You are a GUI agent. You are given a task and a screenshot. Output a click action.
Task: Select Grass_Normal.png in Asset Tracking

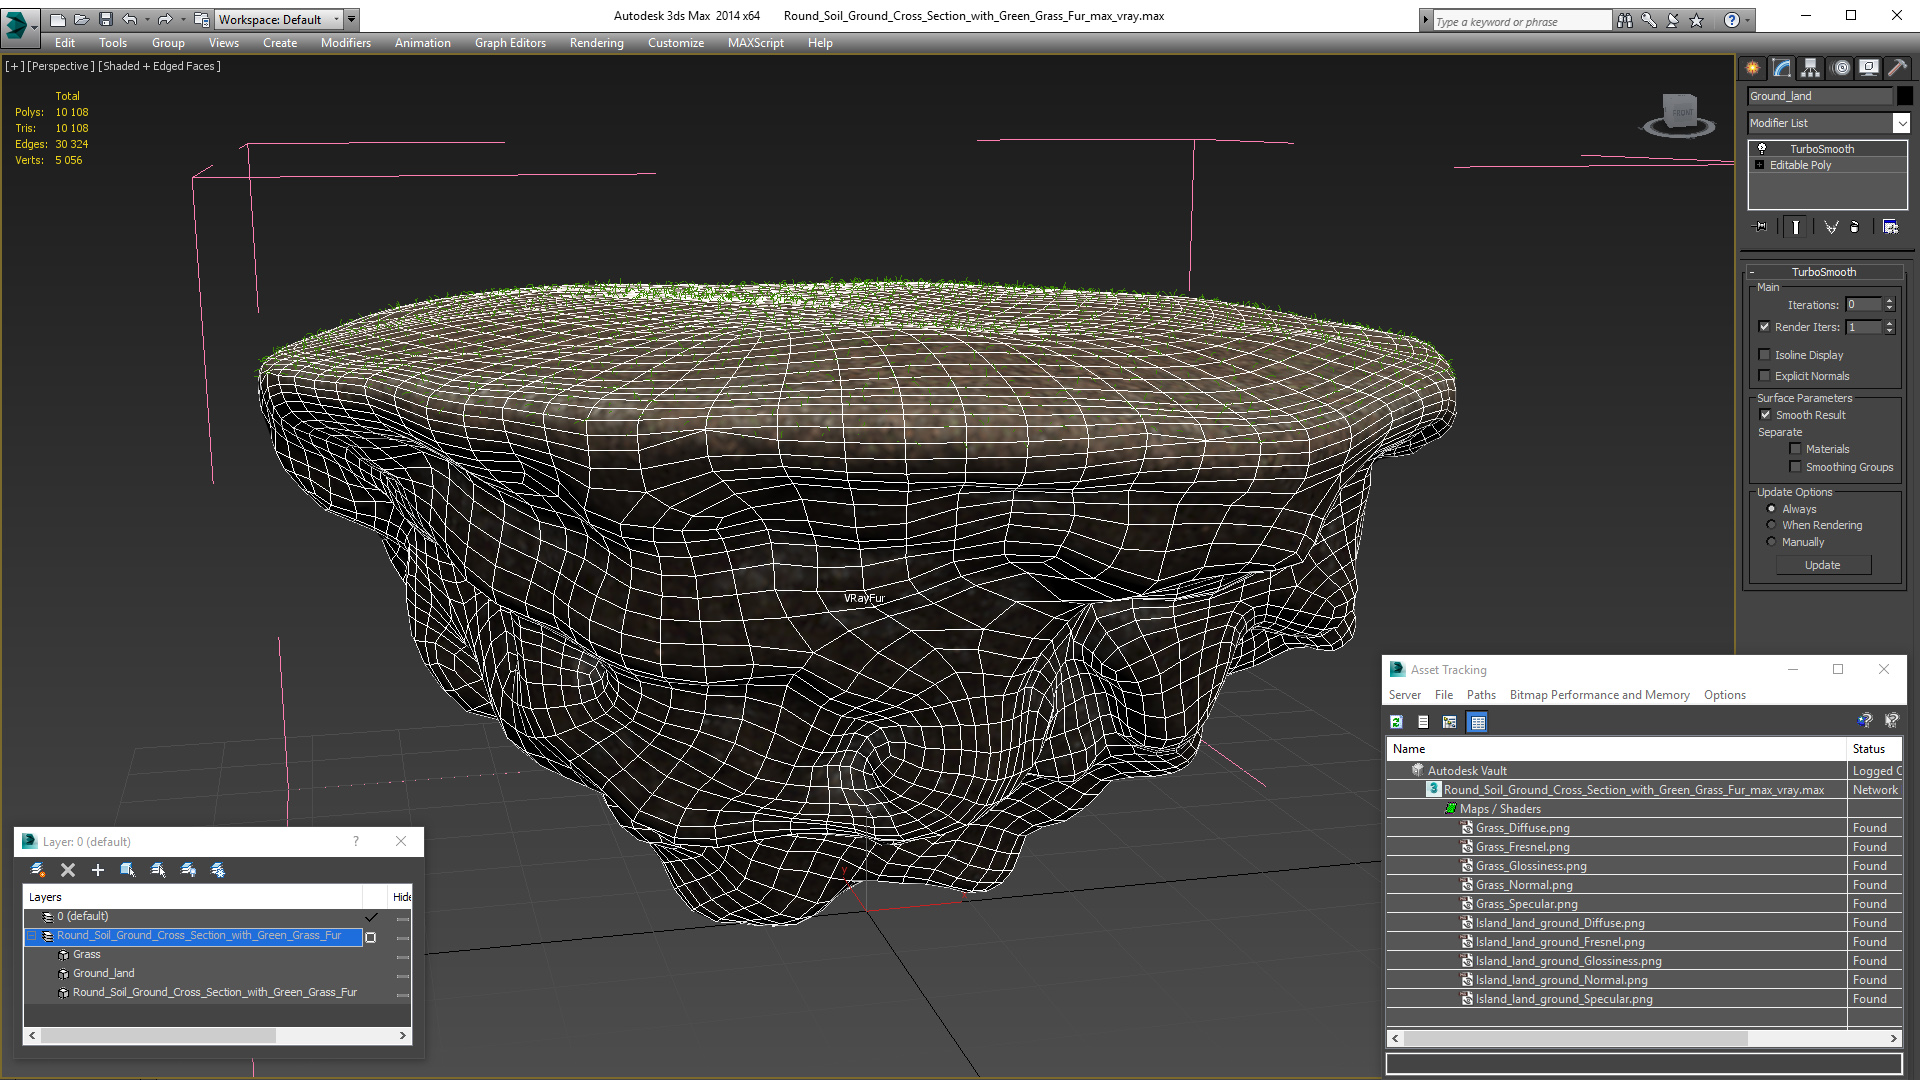(1523, 885)
